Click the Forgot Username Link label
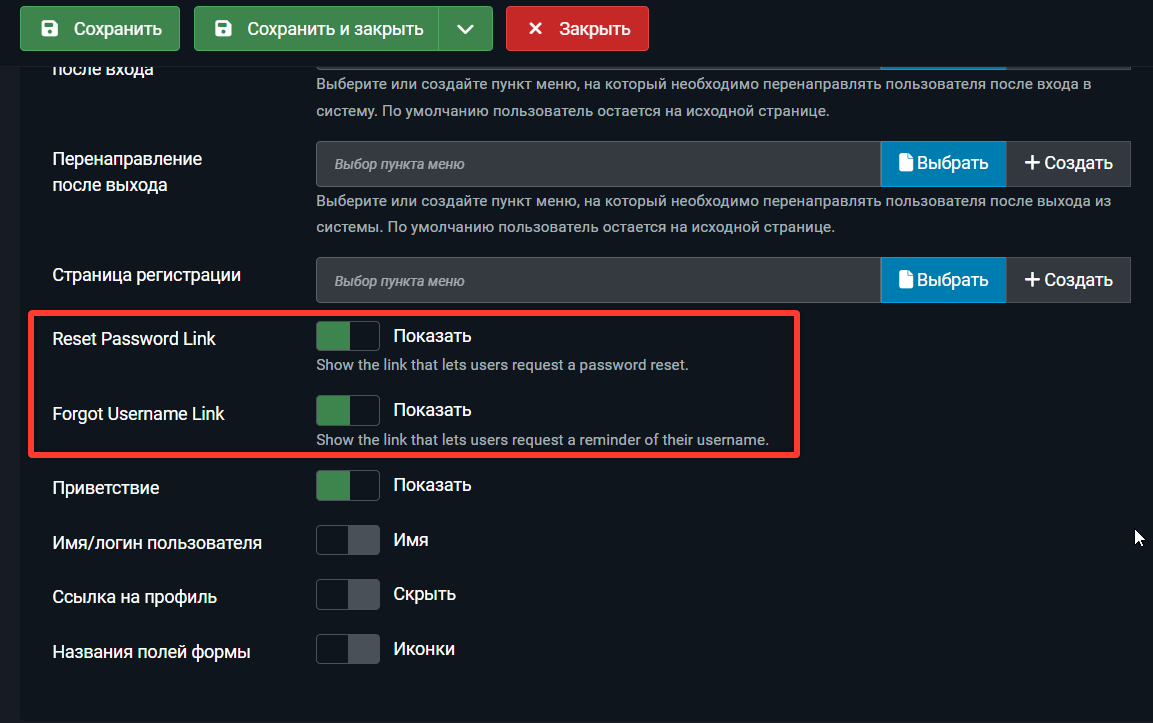This screenshot has width=1153, height=723. (x=138, y=414)
